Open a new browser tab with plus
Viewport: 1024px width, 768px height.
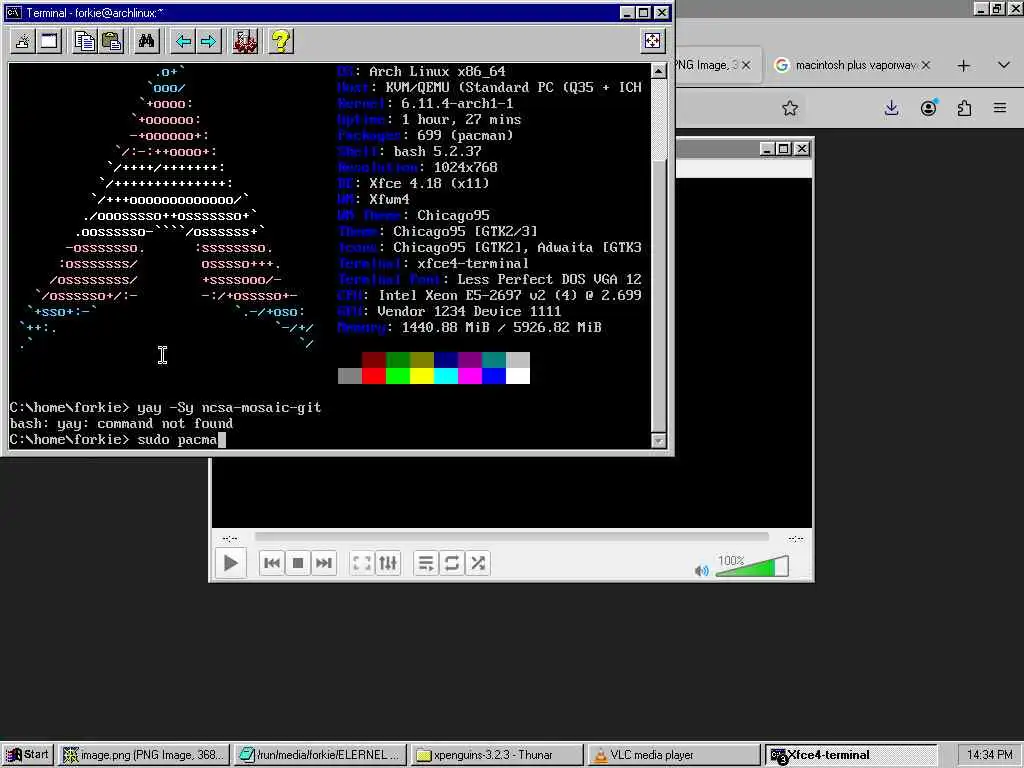(963, 65)
